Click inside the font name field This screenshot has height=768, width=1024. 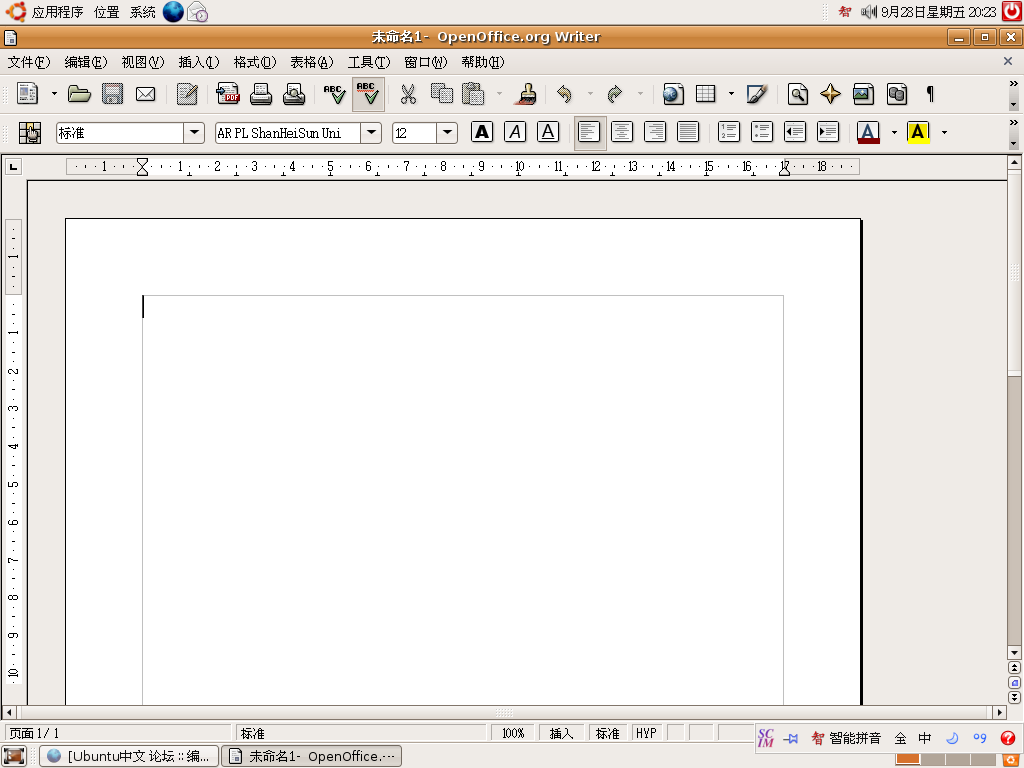288,133
